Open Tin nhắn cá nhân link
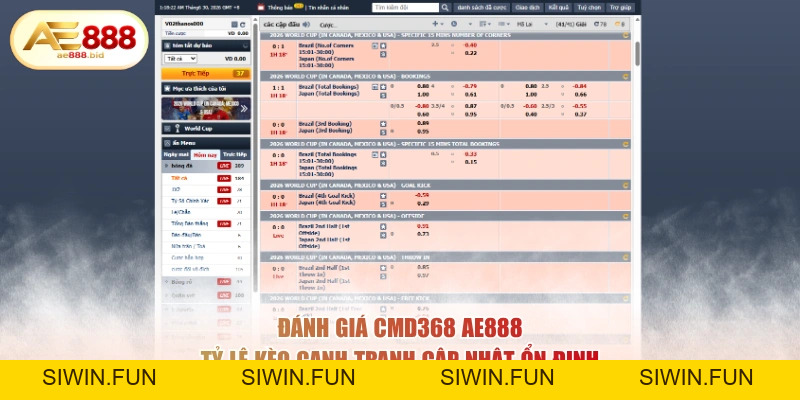Viewport: 800px width, 400px height. pyautogui.click(x=329, y=8)
